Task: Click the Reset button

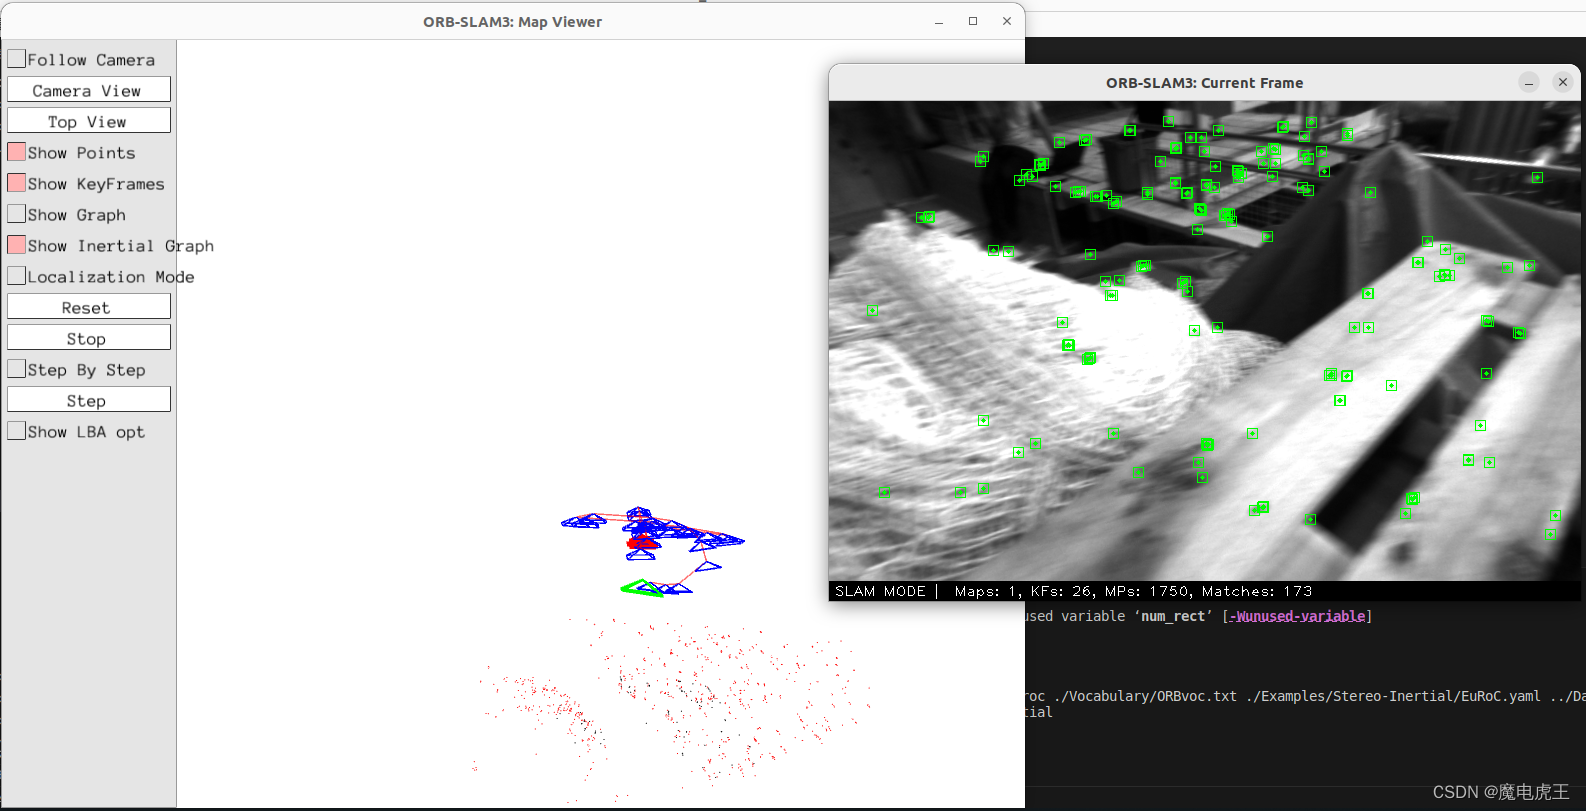Action: click(x=89, y=307)
